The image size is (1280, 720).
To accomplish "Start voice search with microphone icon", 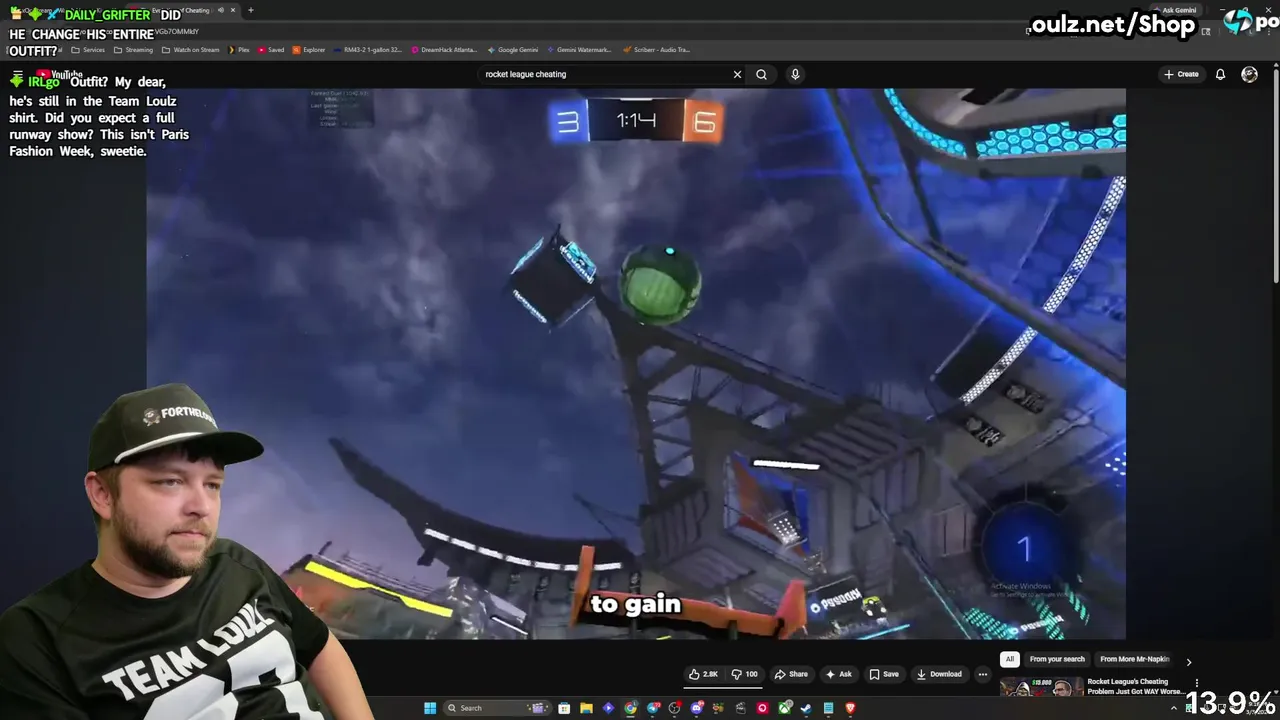I will pos(795,74).
